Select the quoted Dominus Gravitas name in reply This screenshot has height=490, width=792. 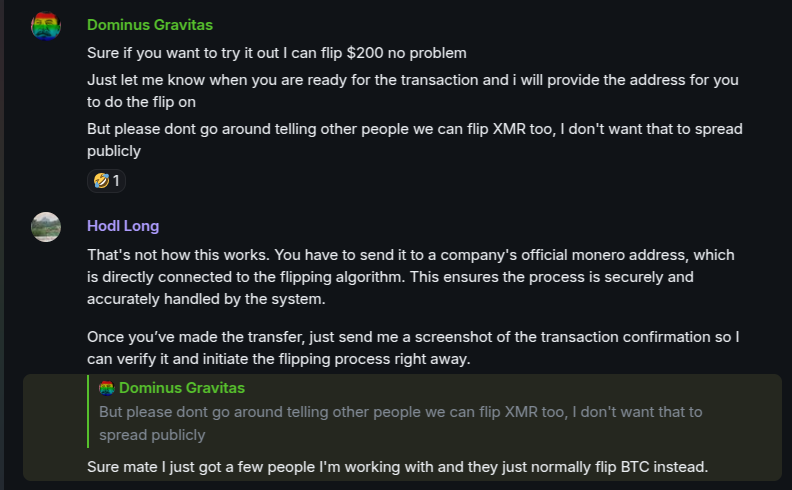coord(181,388)
